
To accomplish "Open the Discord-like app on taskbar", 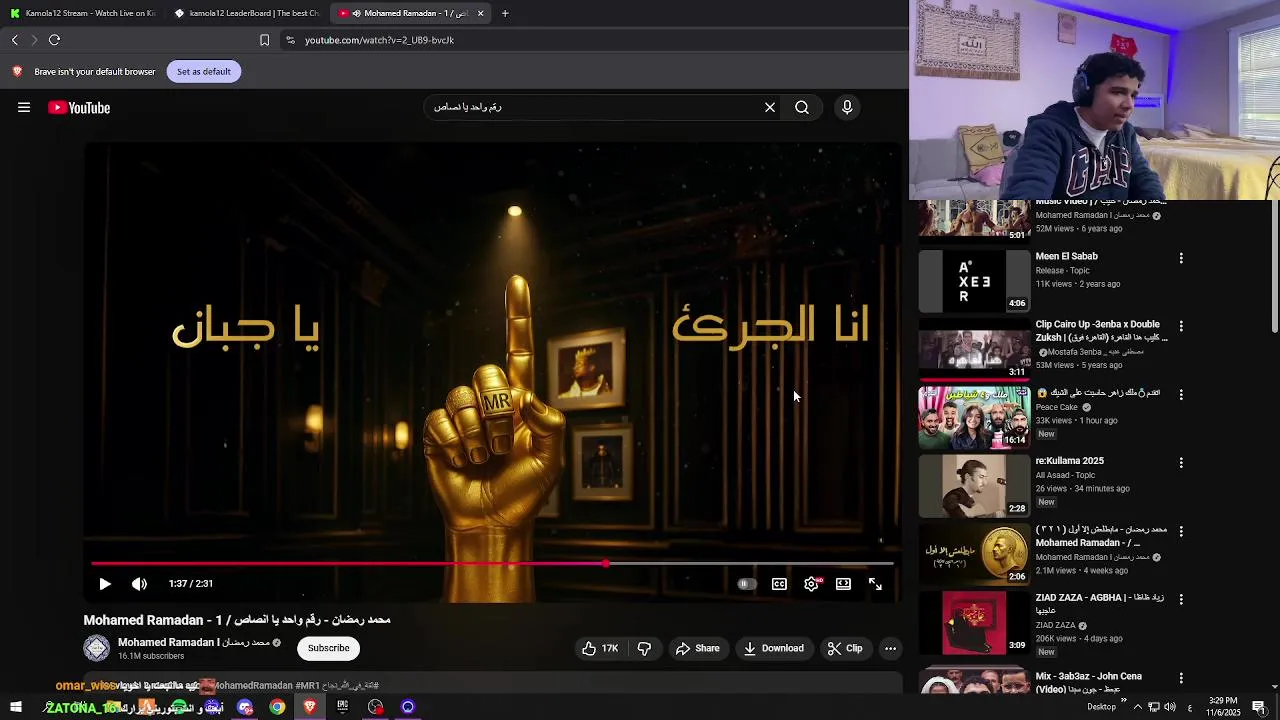I will (x=245, y=707).
